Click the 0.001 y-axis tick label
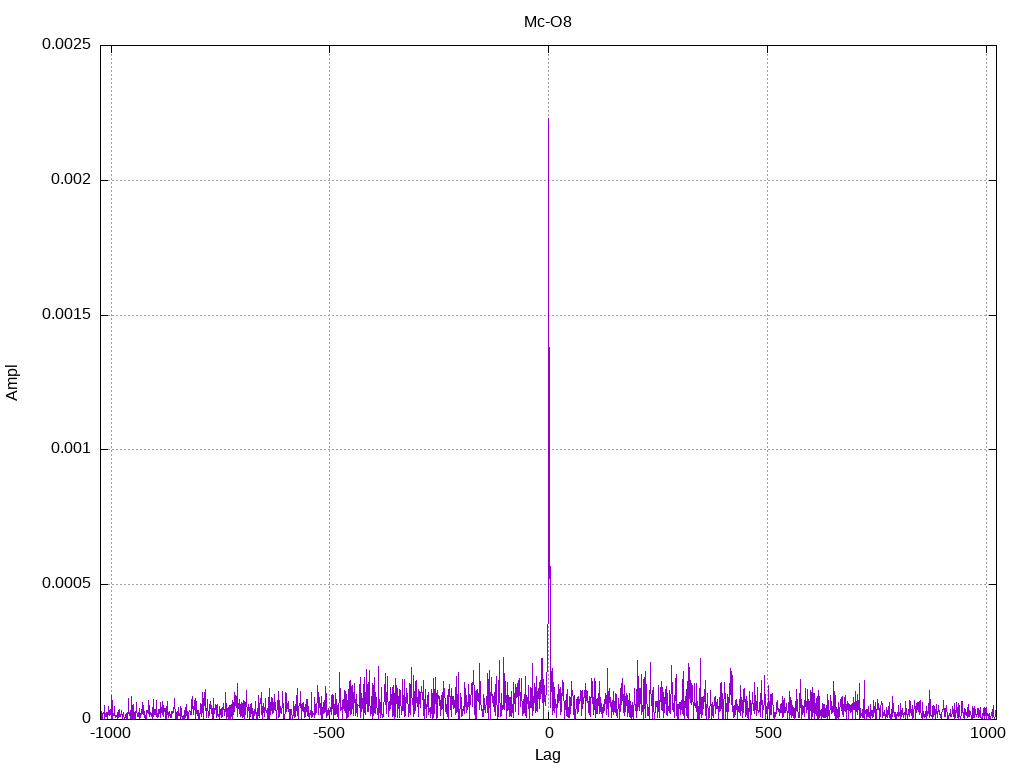This screenshot has width=1024, height=768. click(70, 449)
